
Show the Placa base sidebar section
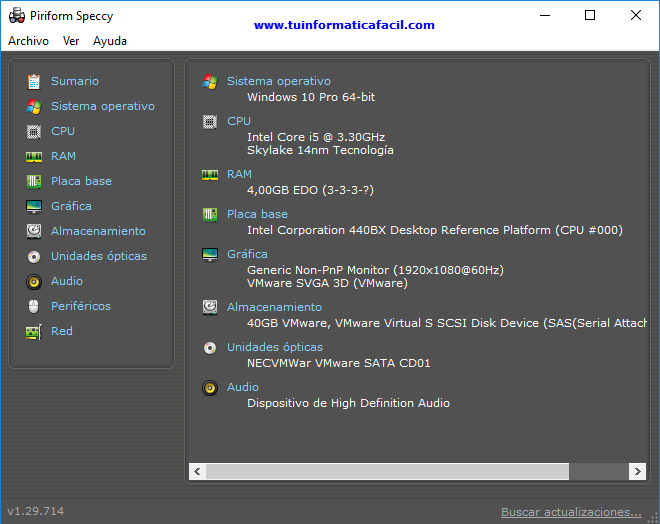pyautogui.click(x=81, y=181)
